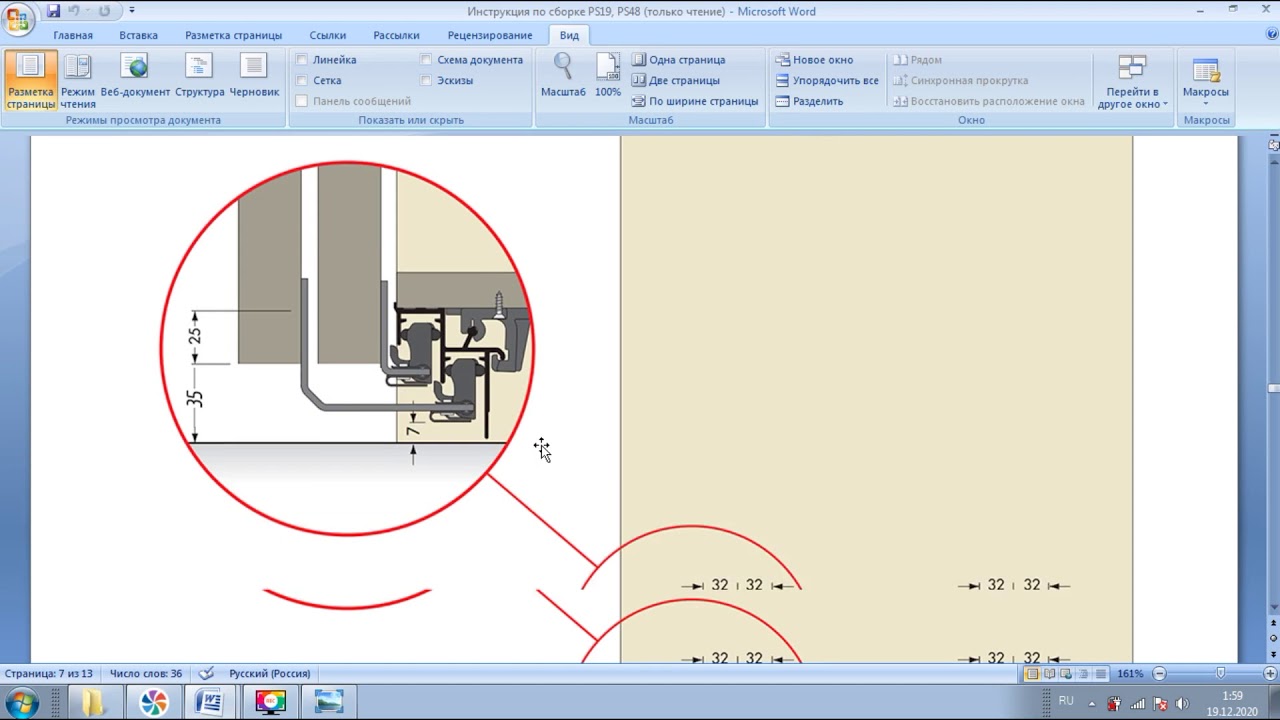
Task: Open the Рецензирование ribbon tab
Action: point(490,35)
